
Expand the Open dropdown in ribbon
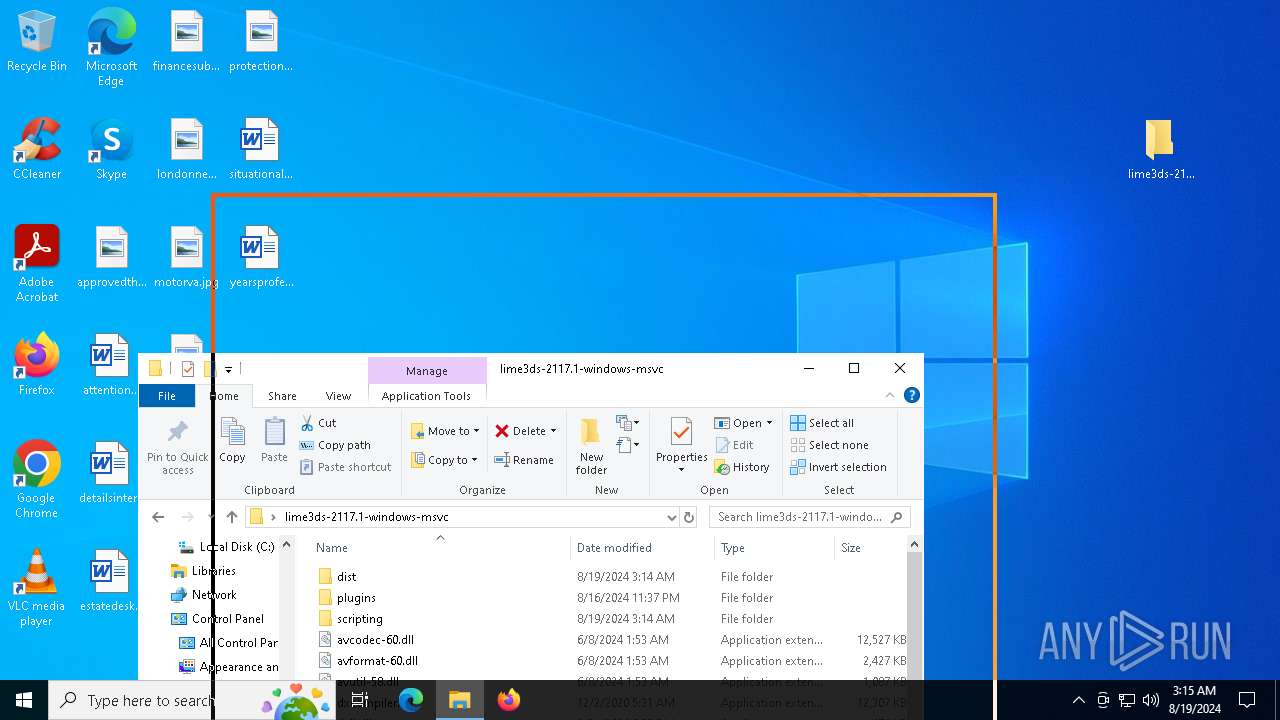pyautogui.click(x=769, y=423)
